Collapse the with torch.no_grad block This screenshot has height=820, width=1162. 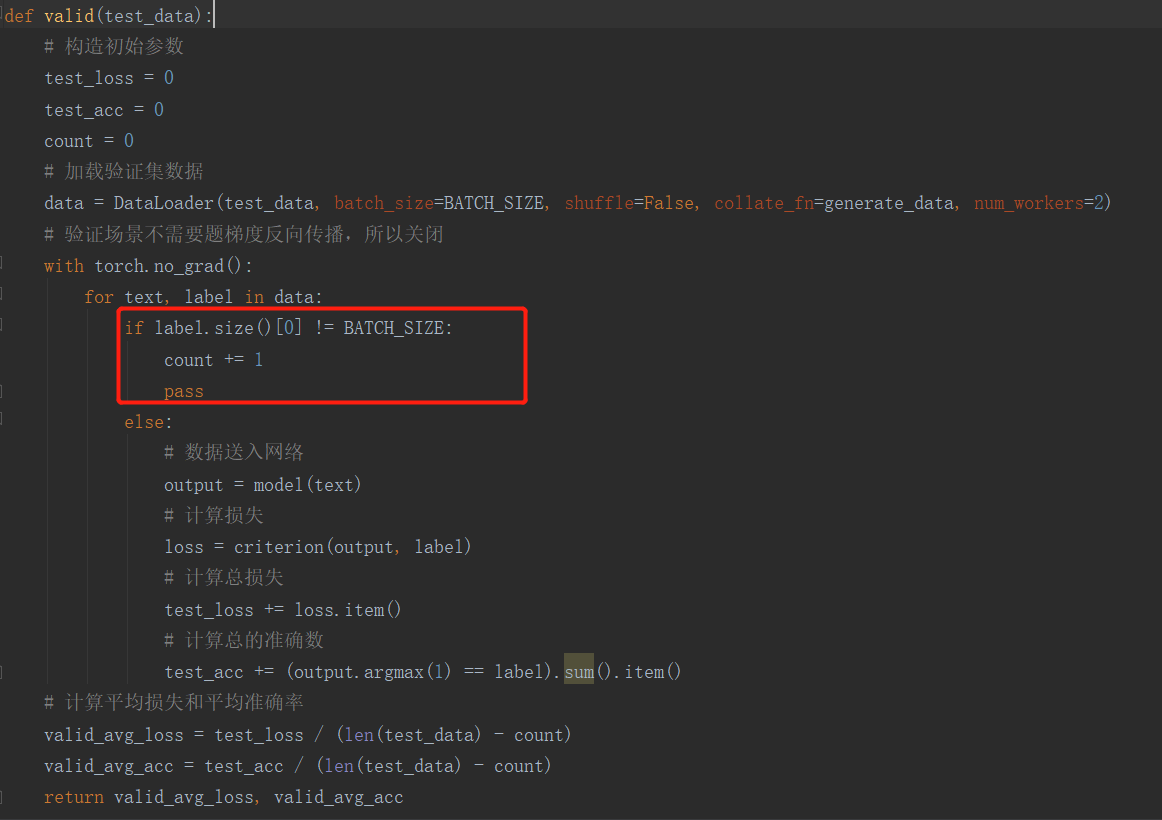[x=5, y=265]
